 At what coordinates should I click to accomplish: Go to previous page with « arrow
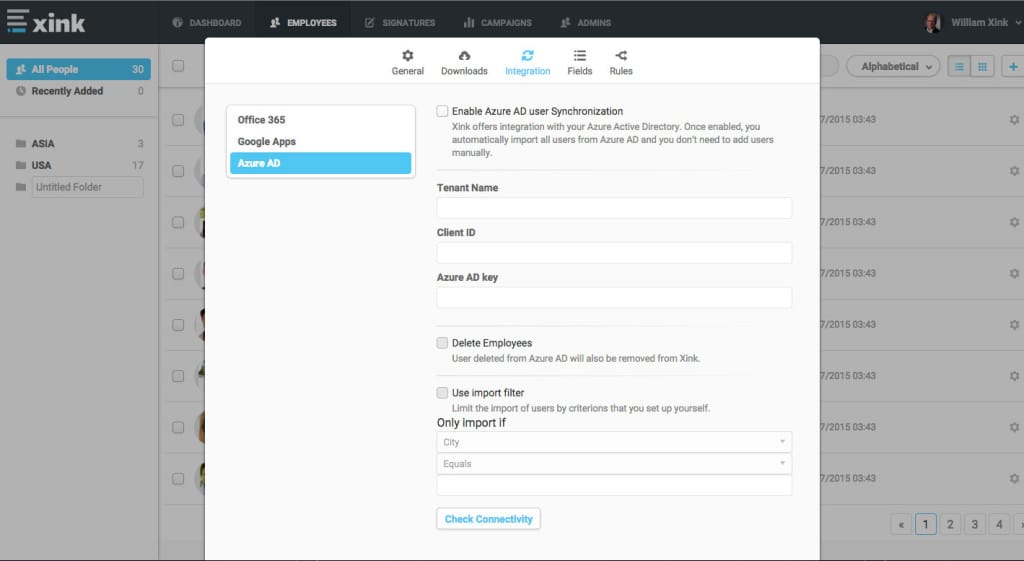(x=901, y=524)
